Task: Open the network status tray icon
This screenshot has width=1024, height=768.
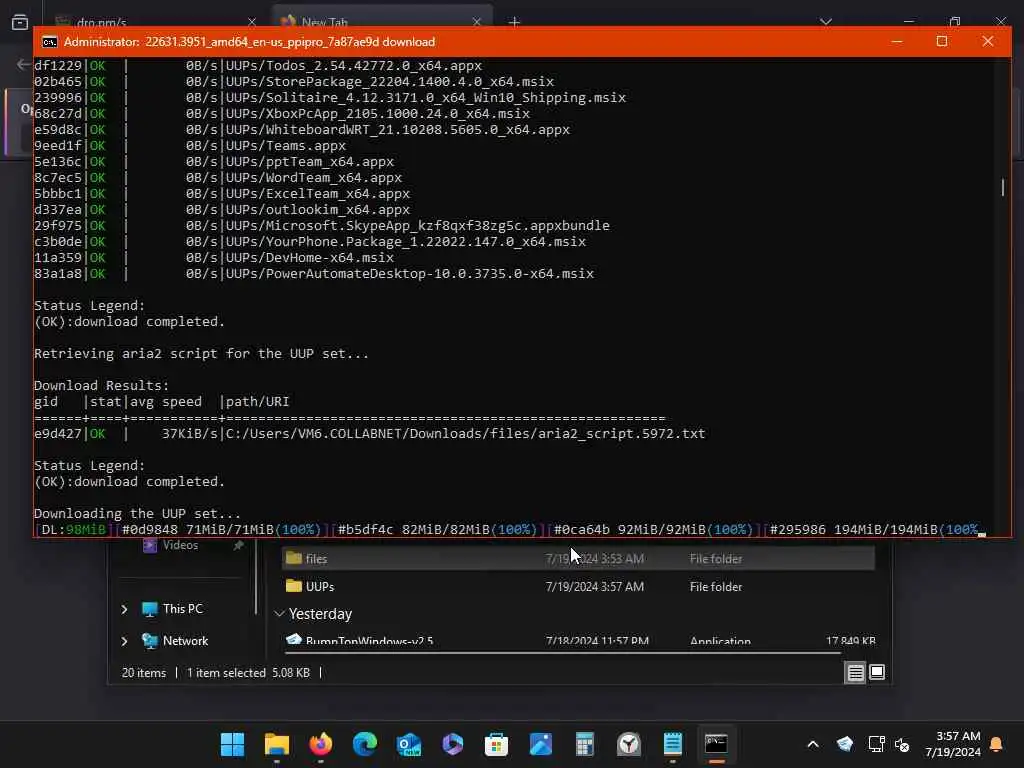Action: [x=876, y=744]
